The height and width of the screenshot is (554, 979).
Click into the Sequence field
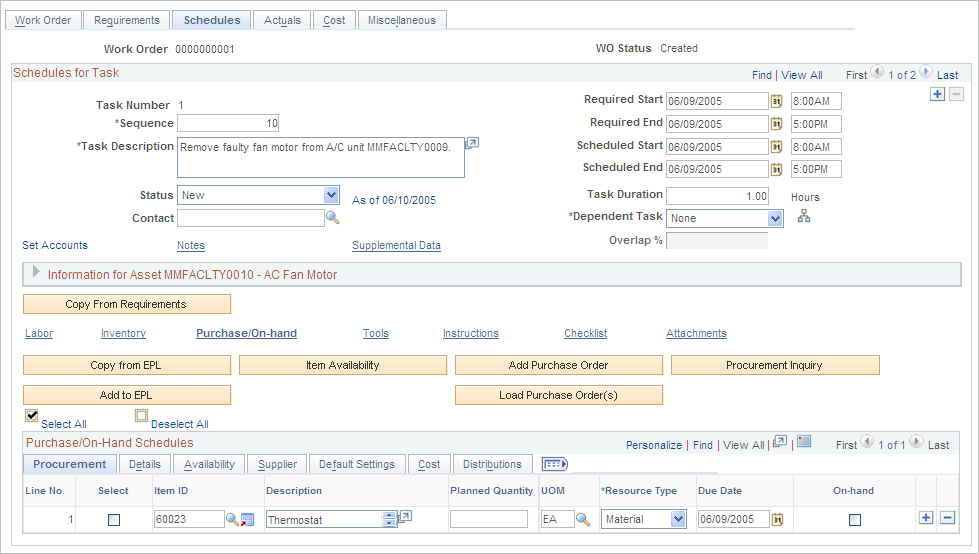(228, 123)
